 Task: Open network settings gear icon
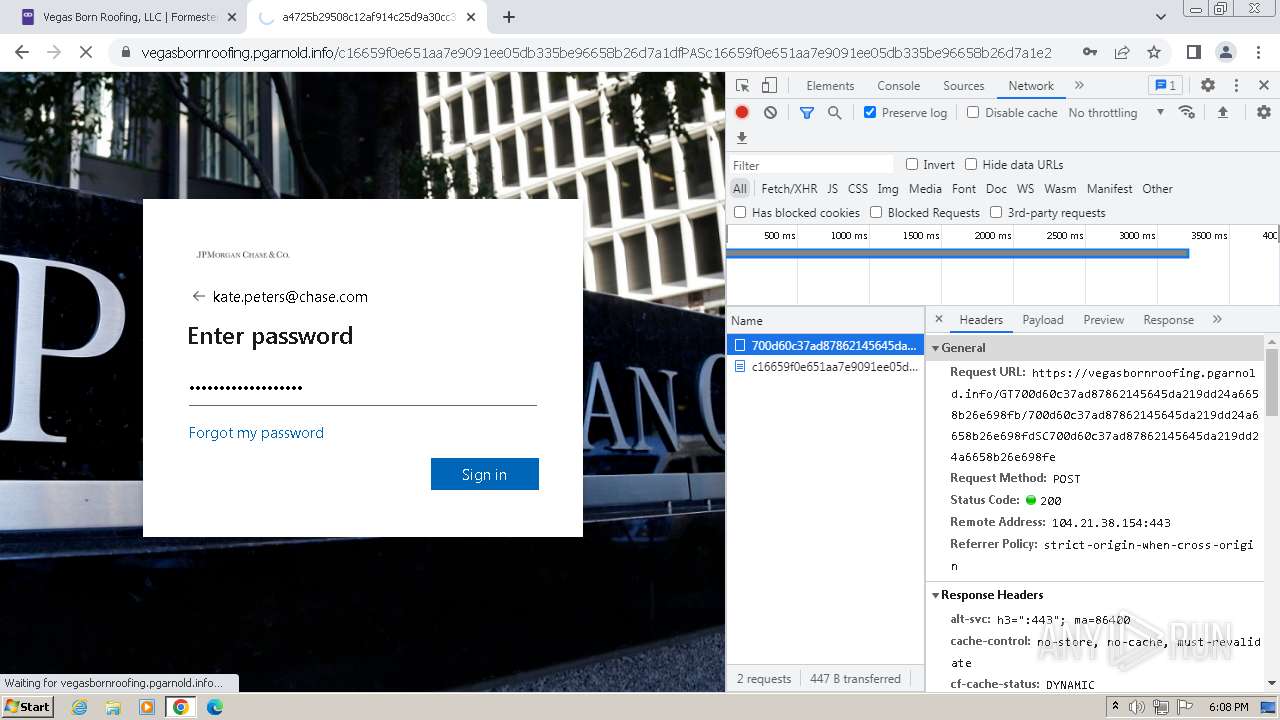1264,113
